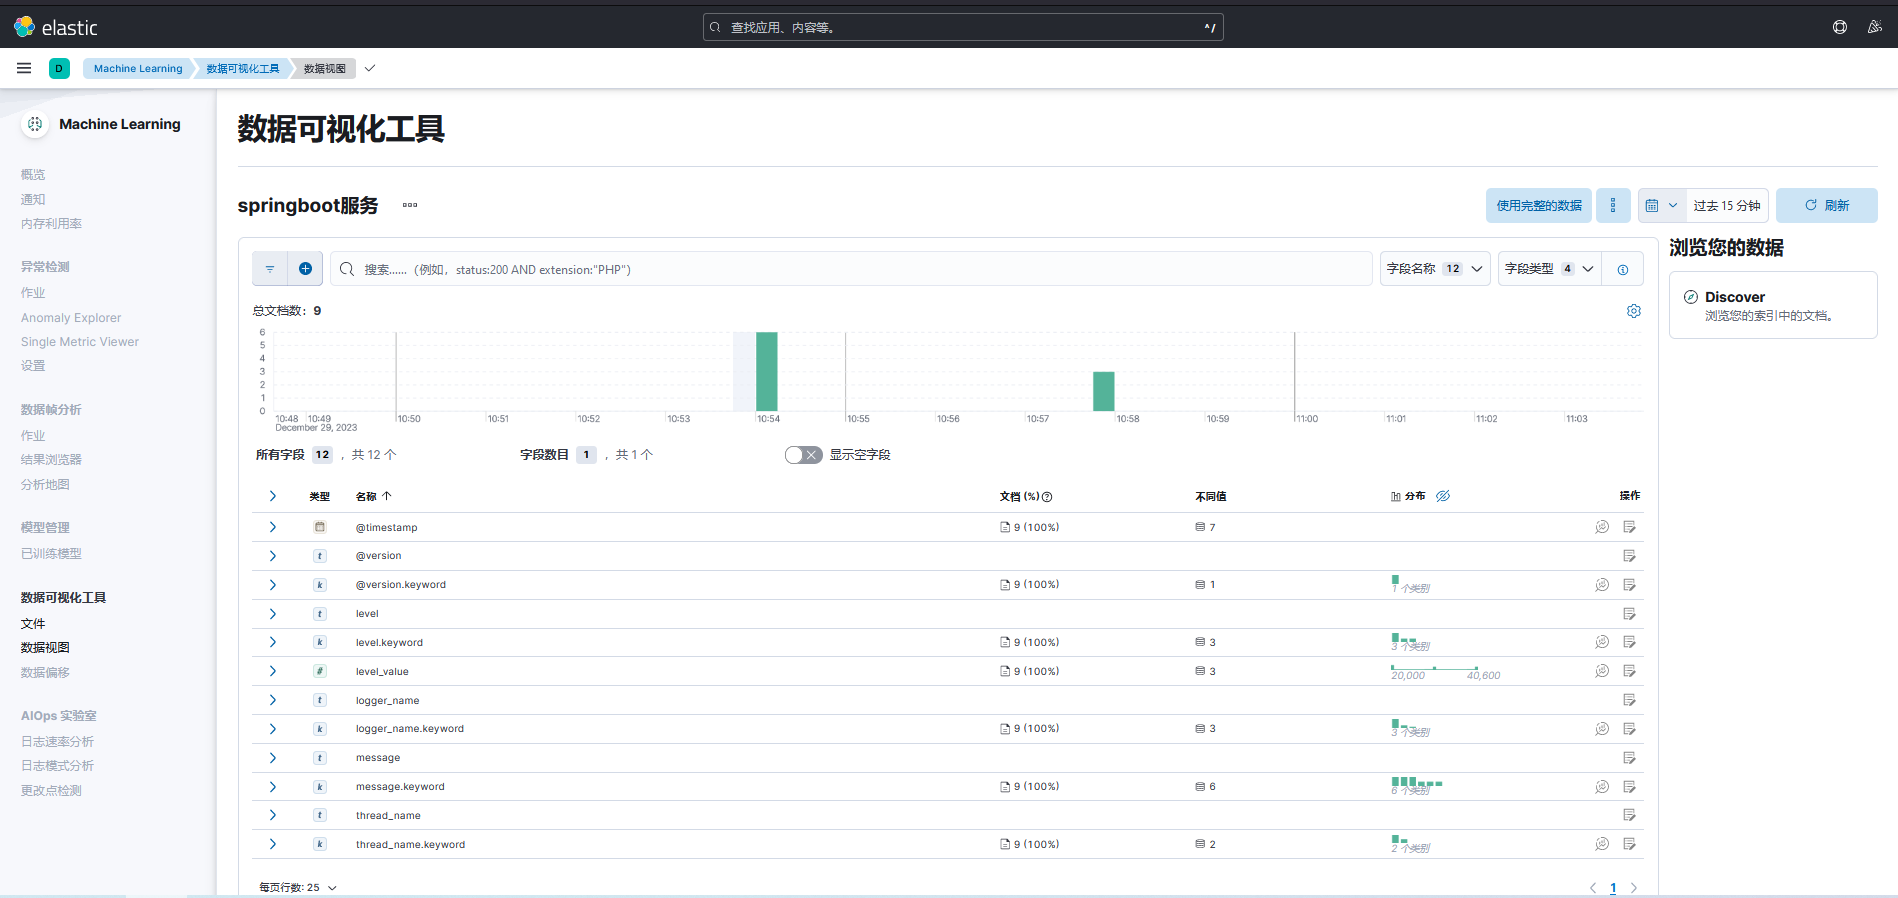Viewport: 1898px width, 898px height.
Task: Click the Elastic logo
Action: 56,27
